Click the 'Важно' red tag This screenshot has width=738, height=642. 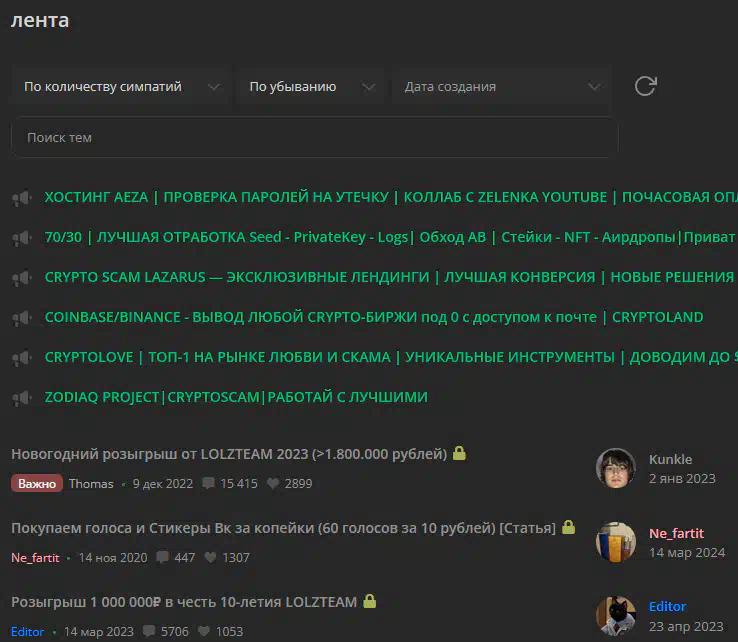(x=37, y=483)
